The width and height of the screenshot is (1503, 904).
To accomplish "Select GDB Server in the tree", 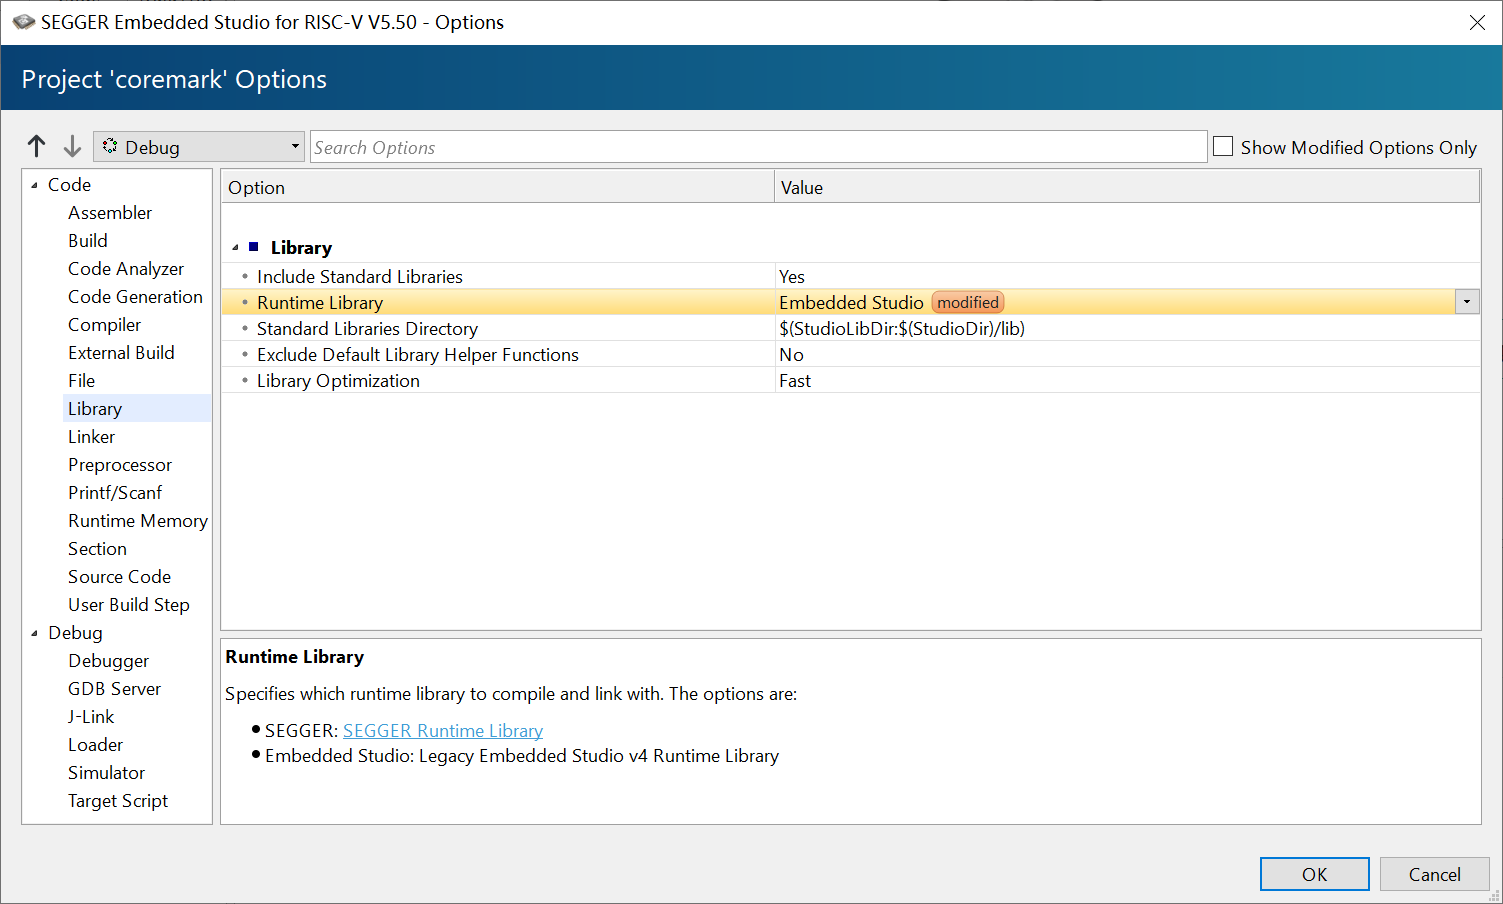I will 114,689.
